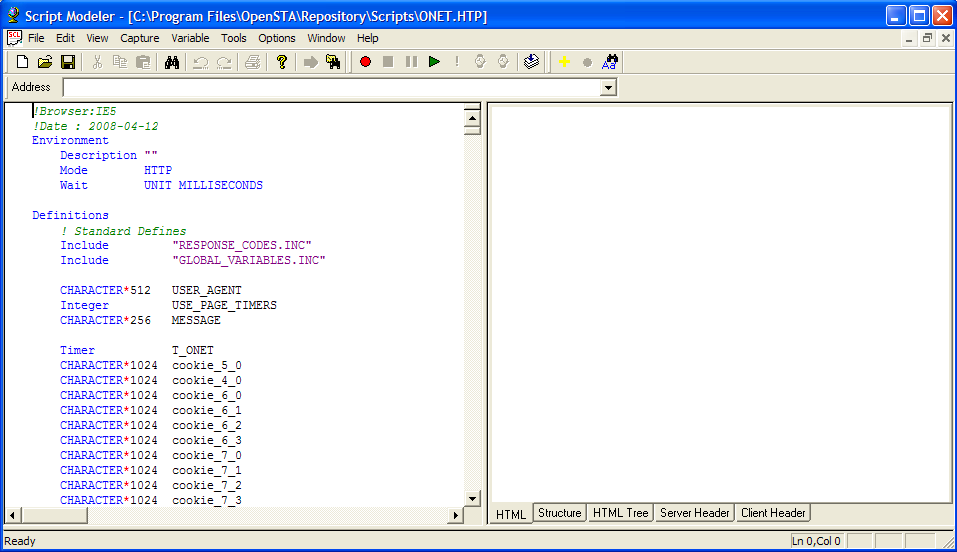Switch to the Client Header tab
The height and width of the screenshot is (552, 957).
click(773, 513)
